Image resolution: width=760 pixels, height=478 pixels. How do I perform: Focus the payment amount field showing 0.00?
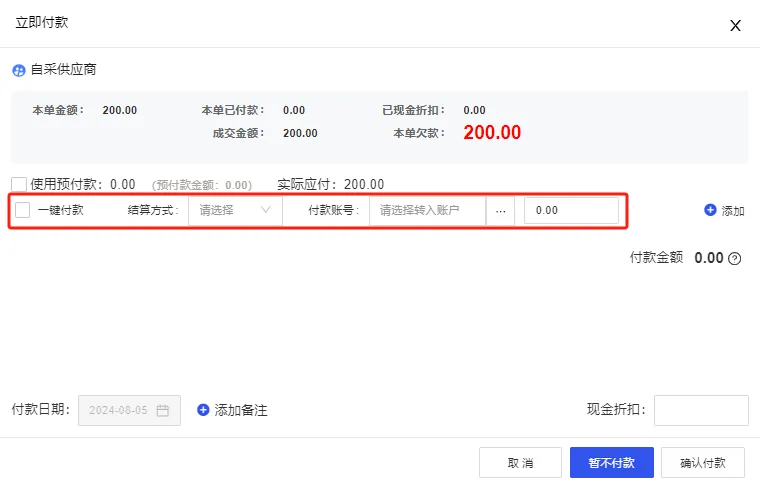571,211
